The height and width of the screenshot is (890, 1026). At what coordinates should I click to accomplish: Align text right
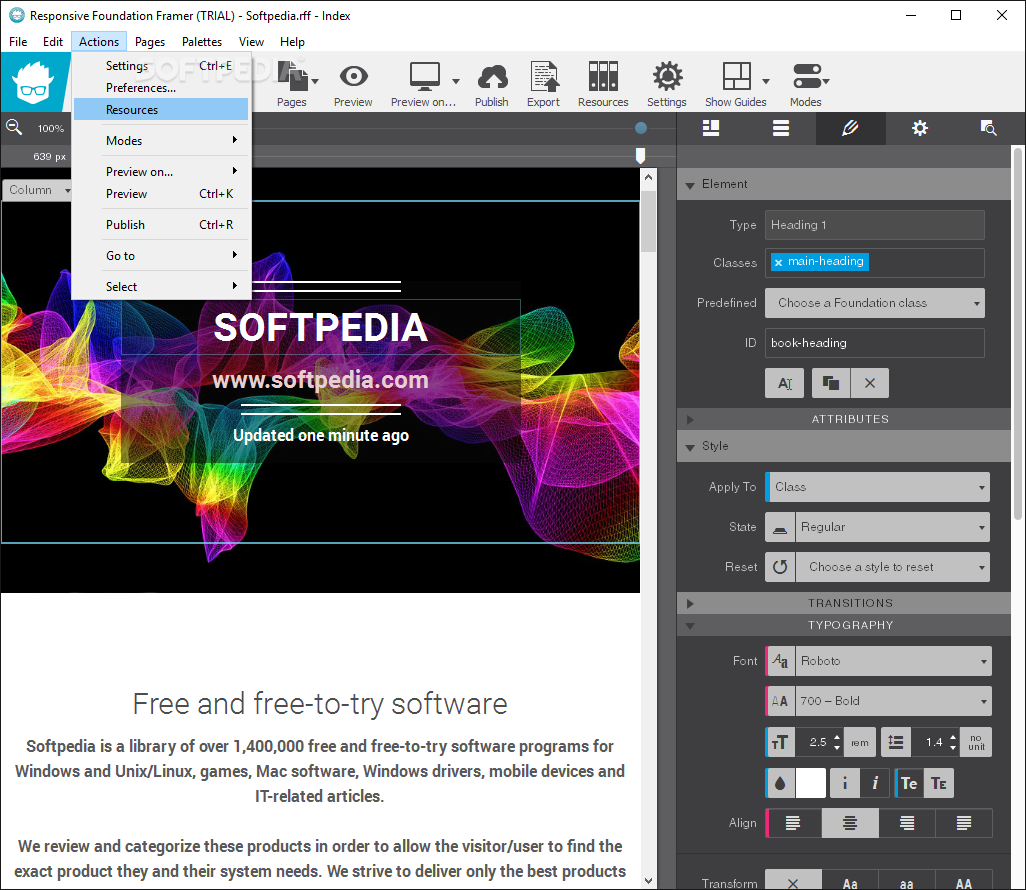(907, 823)
